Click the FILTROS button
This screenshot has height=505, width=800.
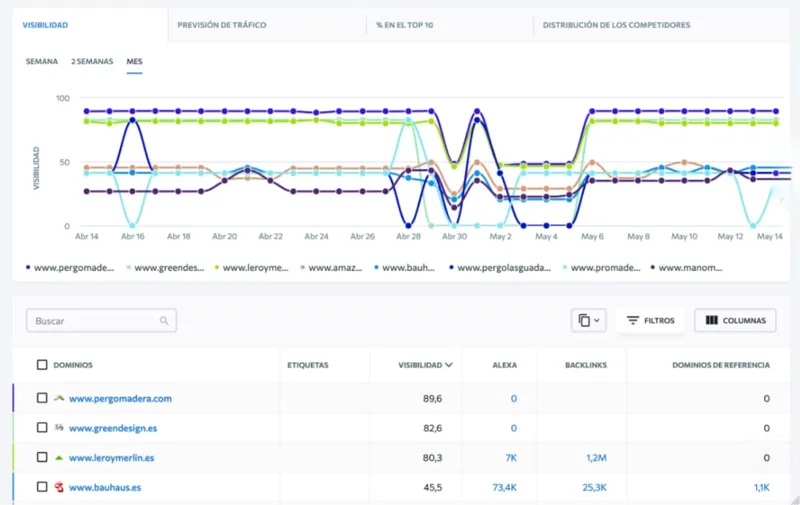click(649, 321)
